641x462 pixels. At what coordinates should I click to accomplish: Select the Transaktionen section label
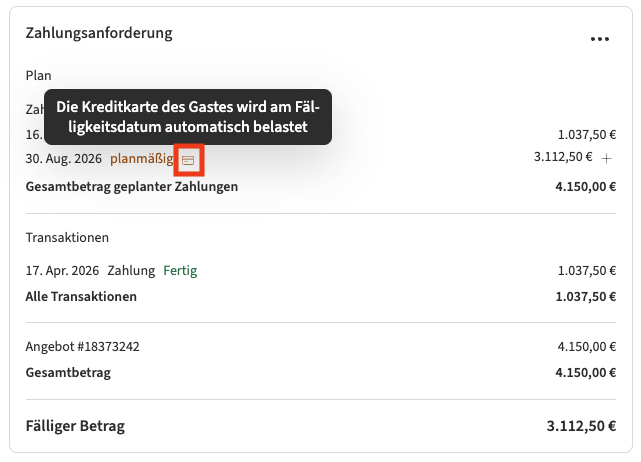click(x=67, y=238)
